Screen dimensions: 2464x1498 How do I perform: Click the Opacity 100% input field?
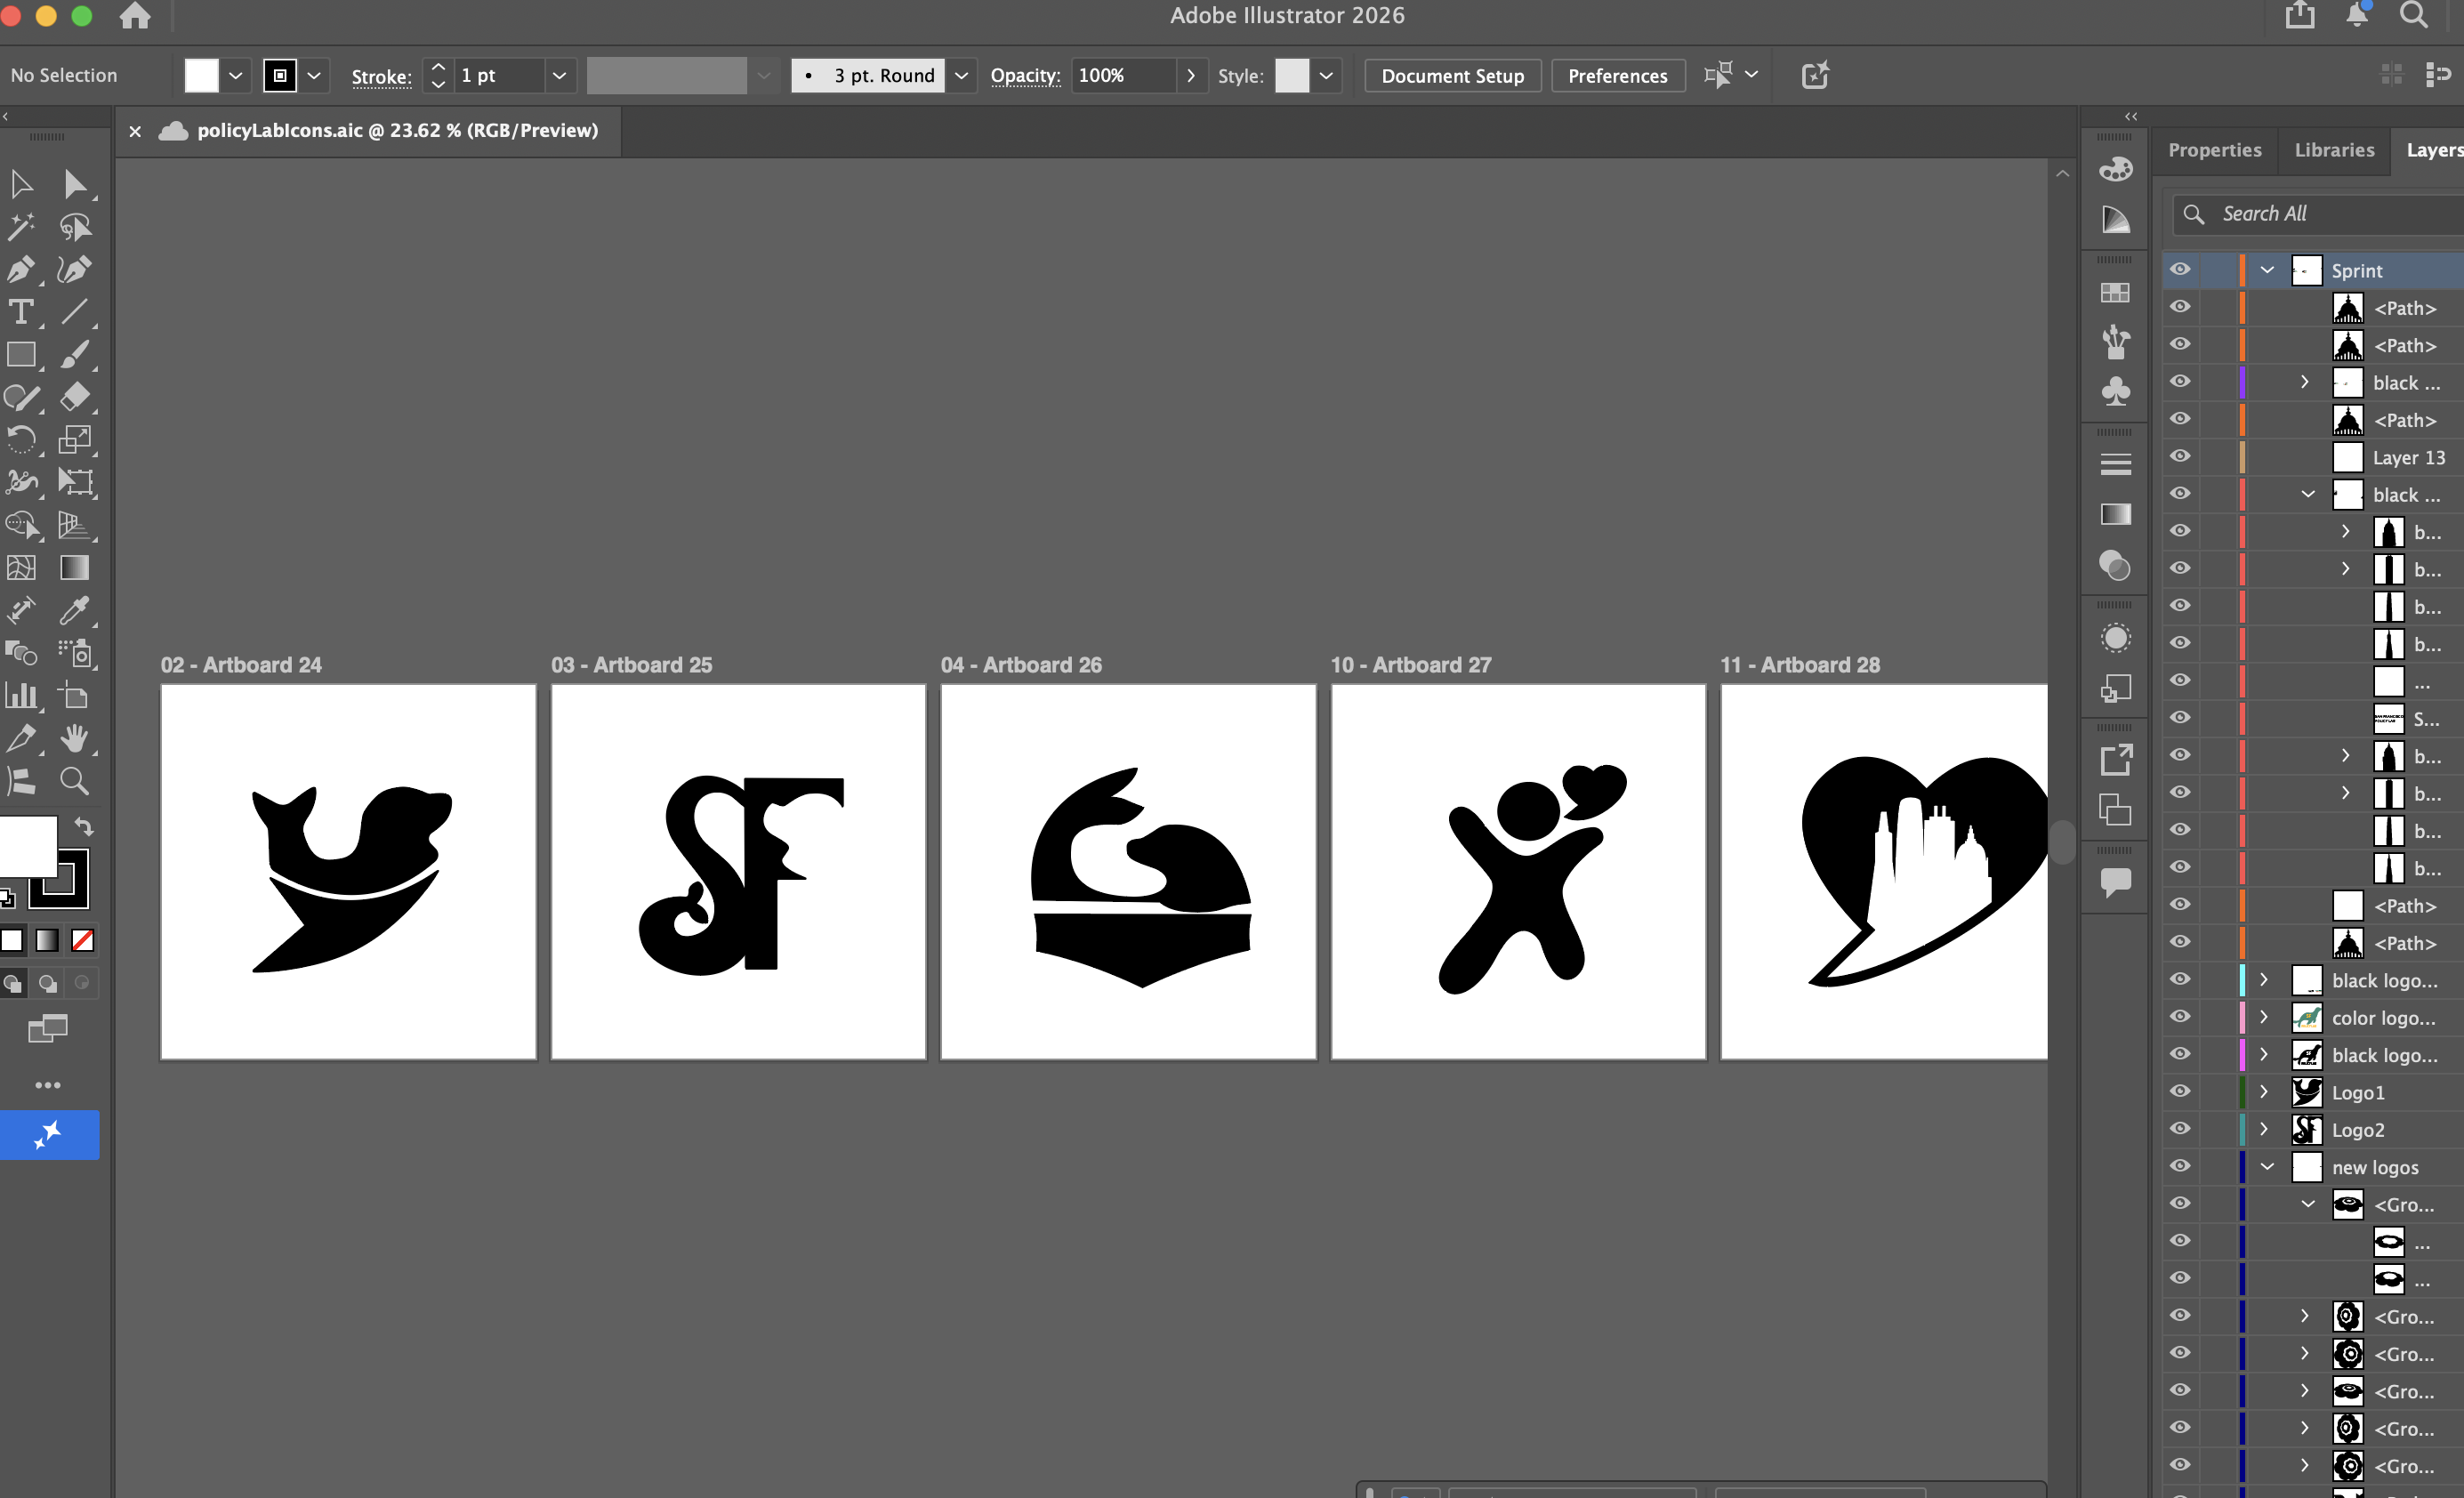point(1123,76)
